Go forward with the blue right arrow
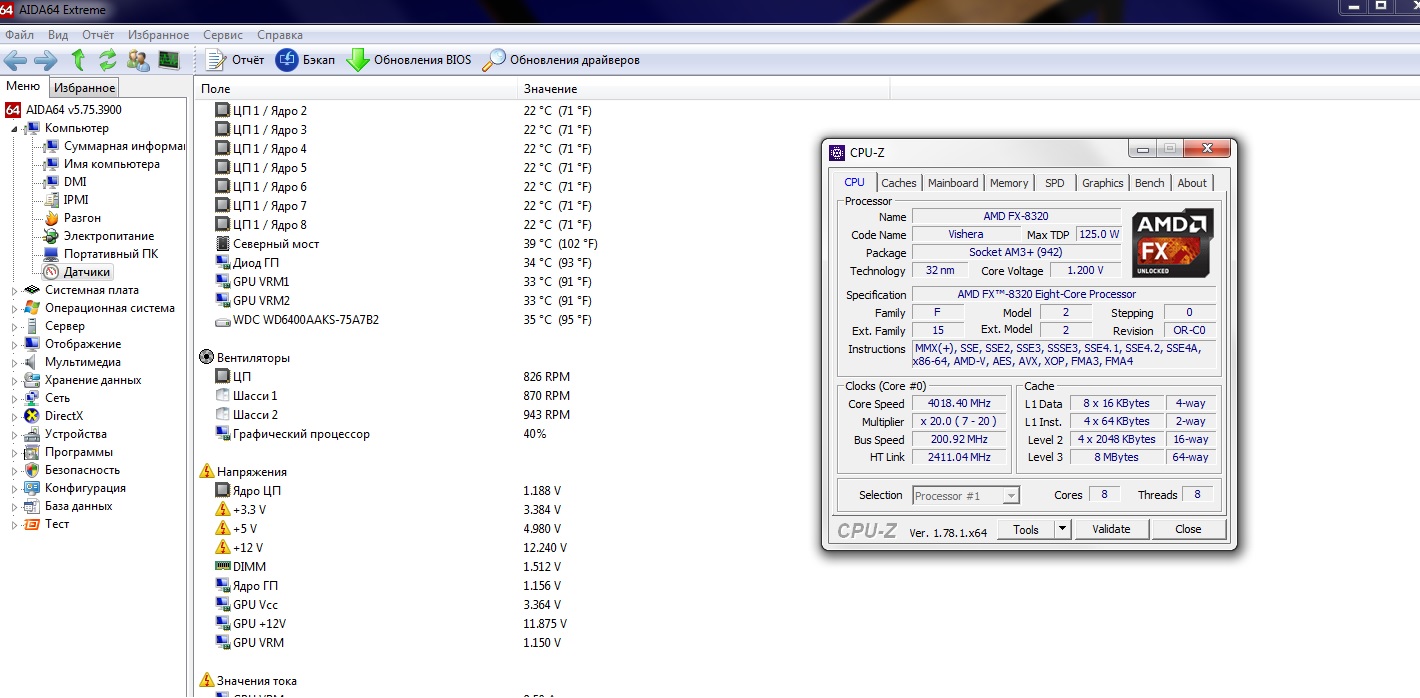 pos(45,60)
